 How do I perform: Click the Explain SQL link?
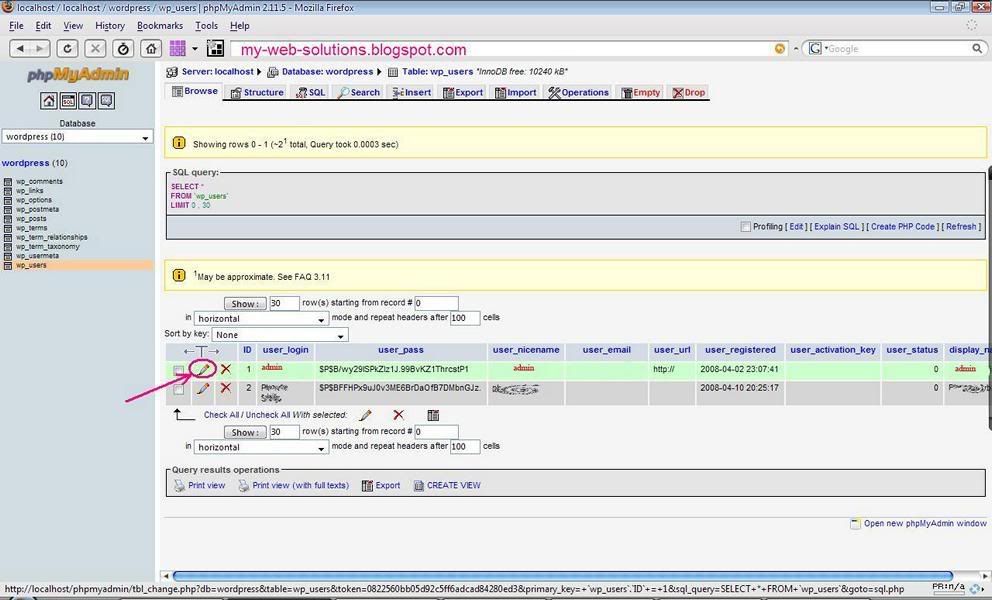tap(836, 227)
